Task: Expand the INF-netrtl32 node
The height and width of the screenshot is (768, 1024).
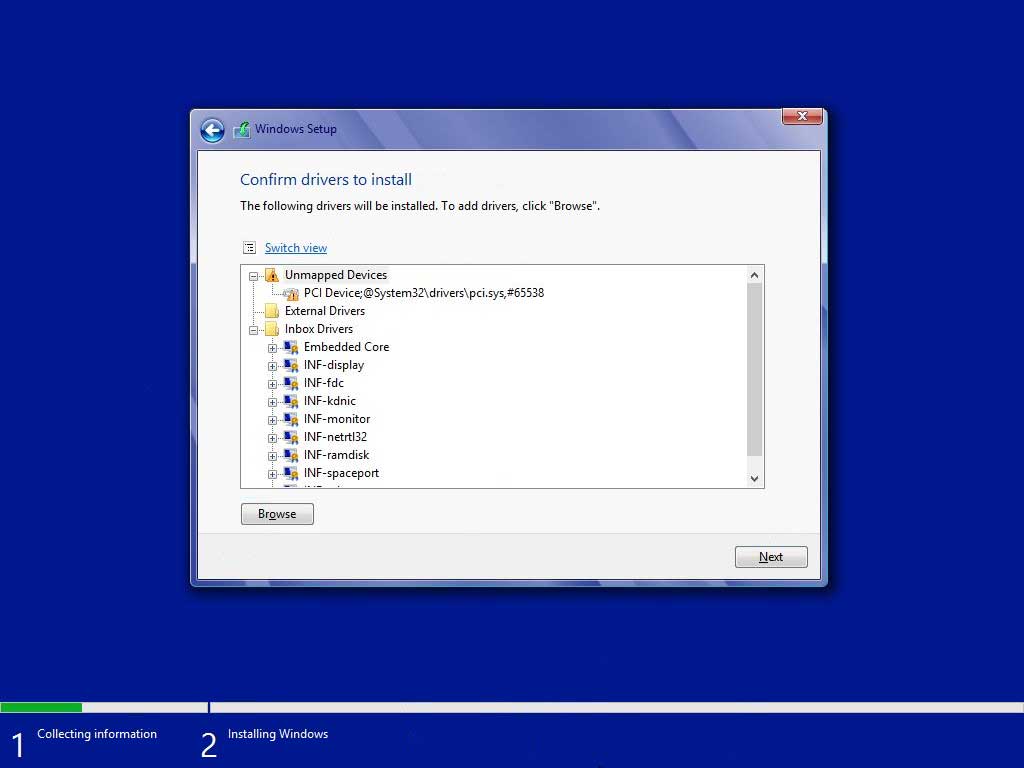Action: pyautogui.click(x=272, y=438)
